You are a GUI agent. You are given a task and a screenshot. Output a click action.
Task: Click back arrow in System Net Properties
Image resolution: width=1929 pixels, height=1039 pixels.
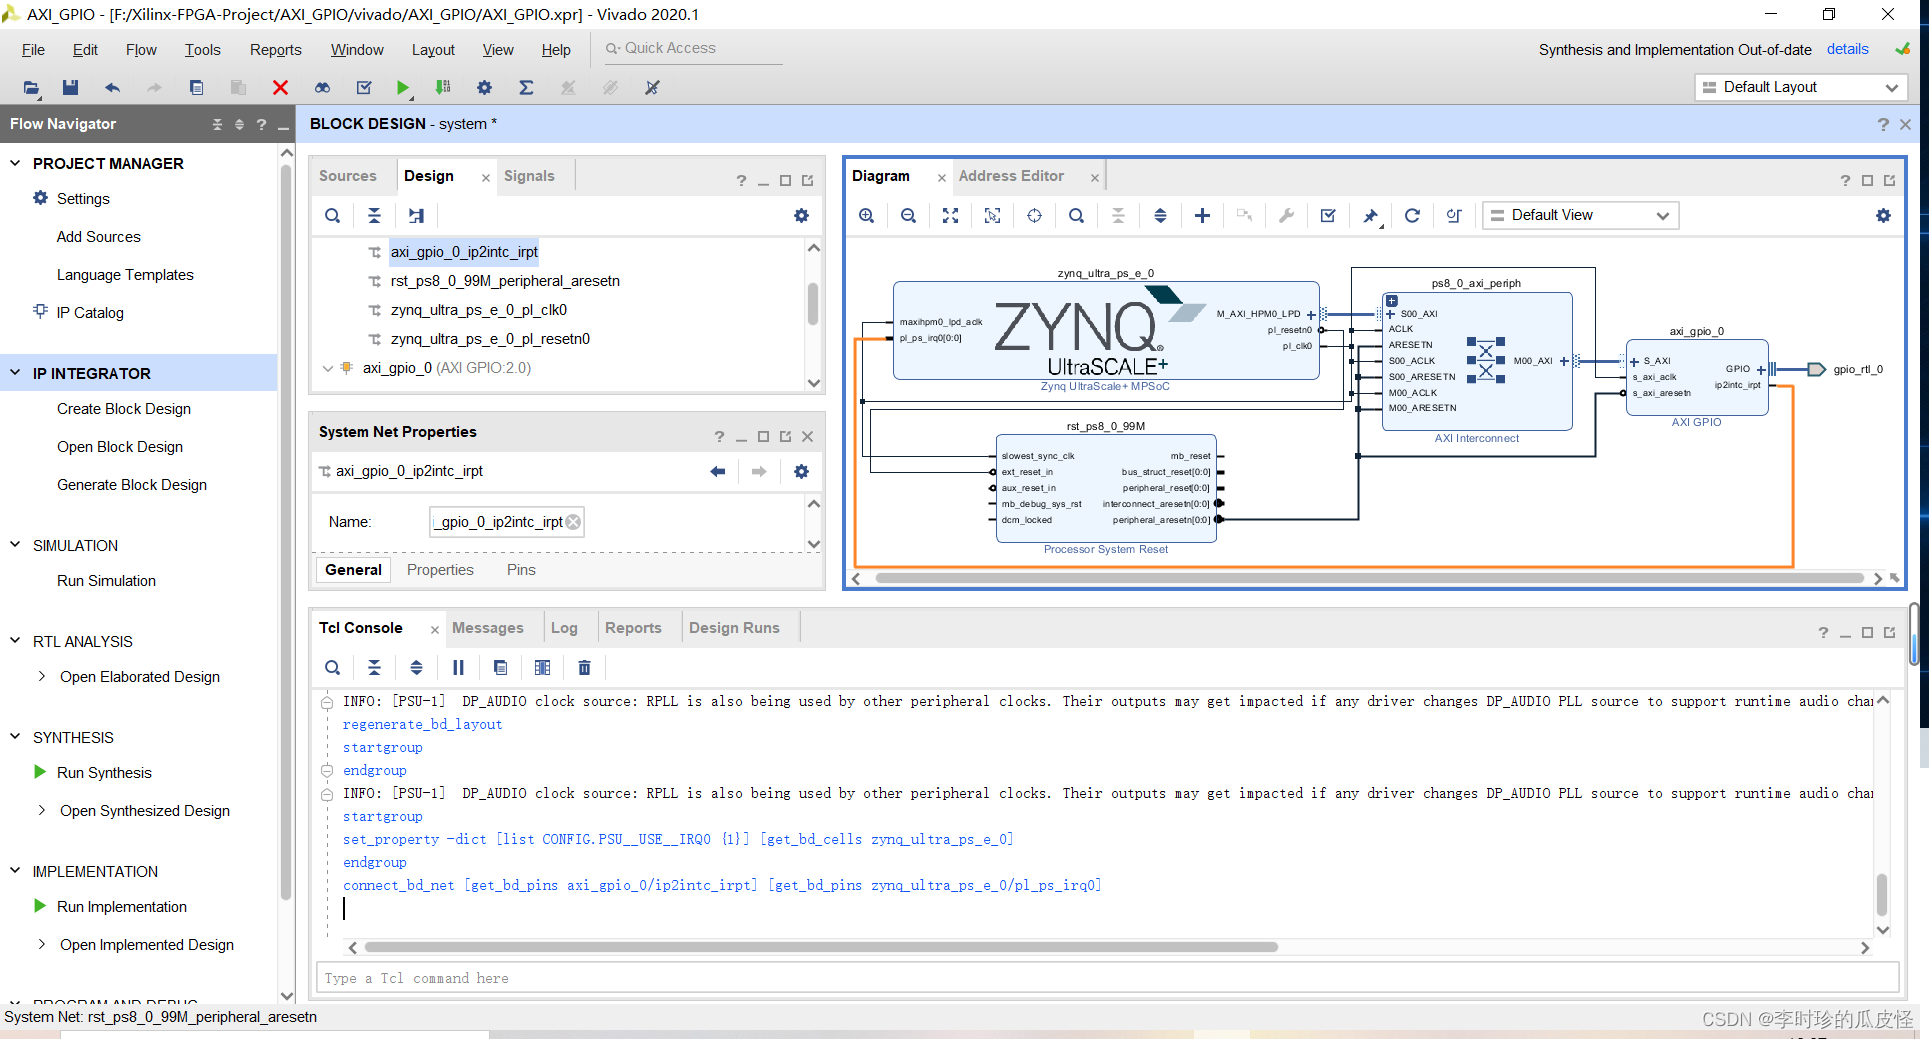[x=717, y=472]
